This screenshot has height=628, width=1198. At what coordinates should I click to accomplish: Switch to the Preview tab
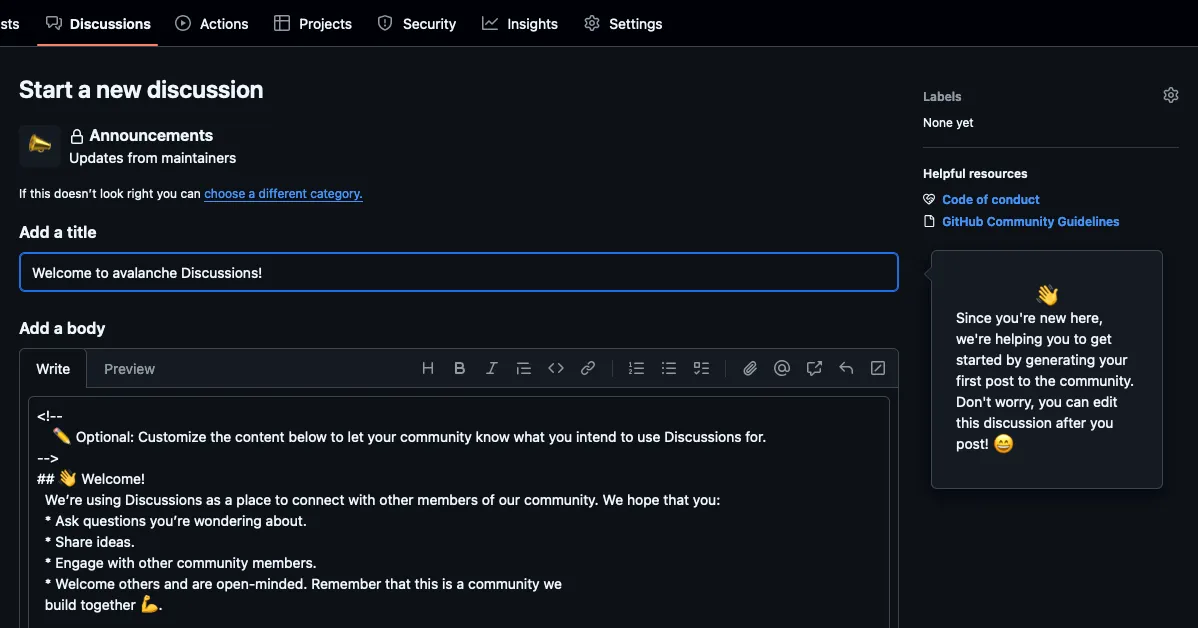click(x=129, y=369)
